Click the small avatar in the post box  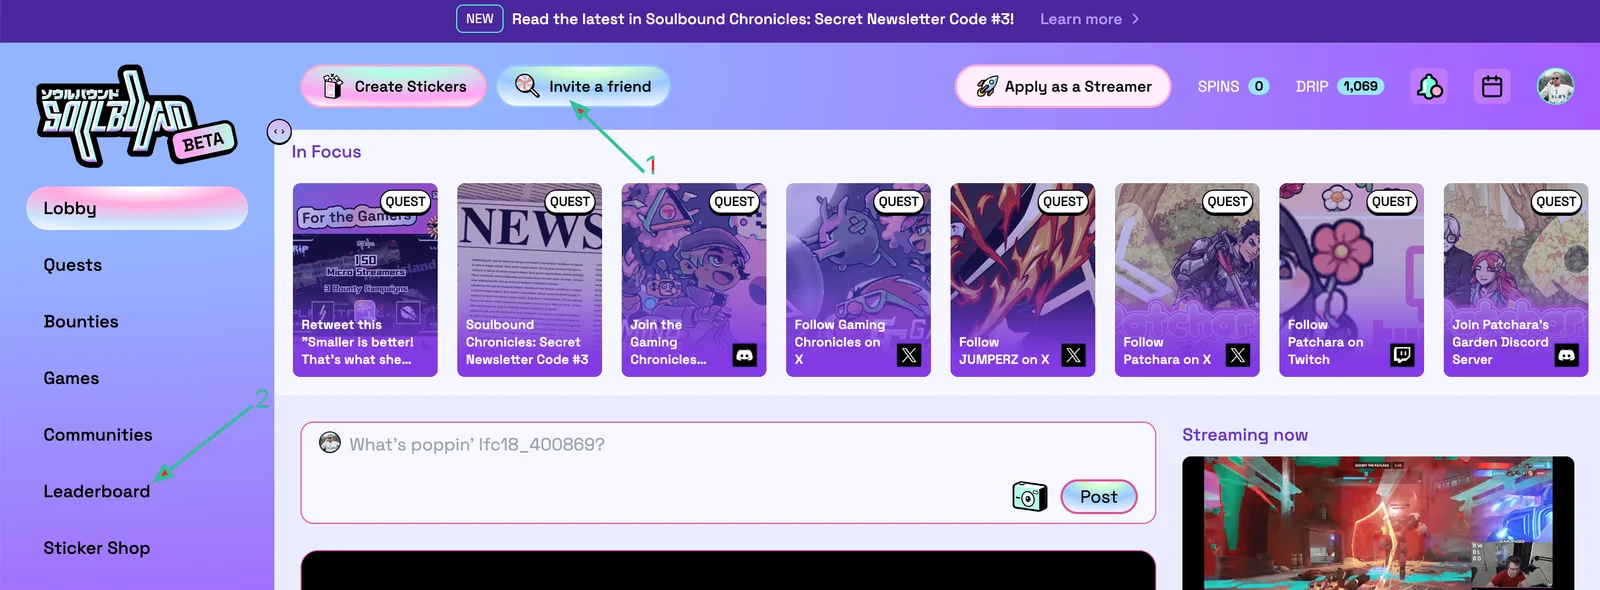(330, 442)
